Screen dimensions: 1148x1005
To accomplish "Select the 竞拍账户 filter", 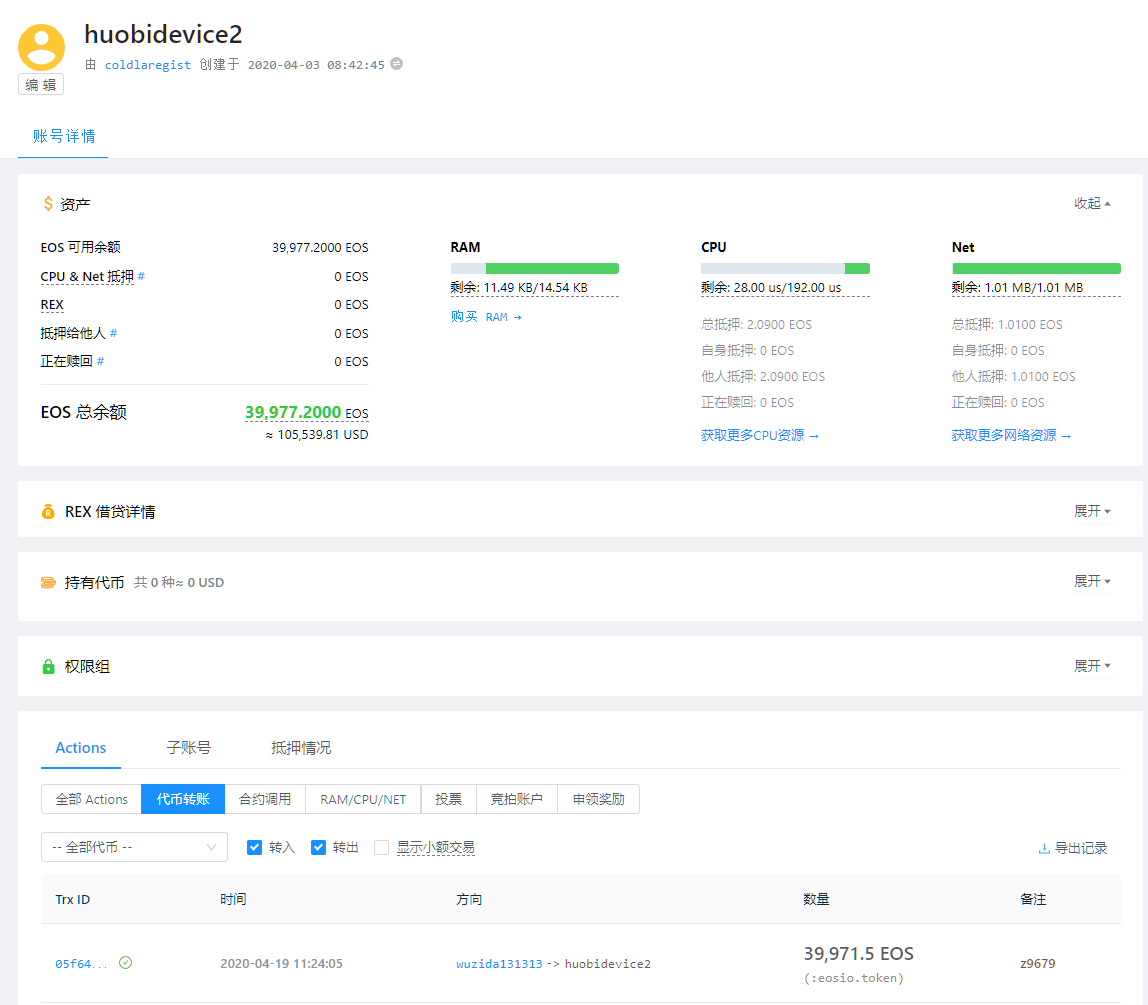I will pos(517,799).
